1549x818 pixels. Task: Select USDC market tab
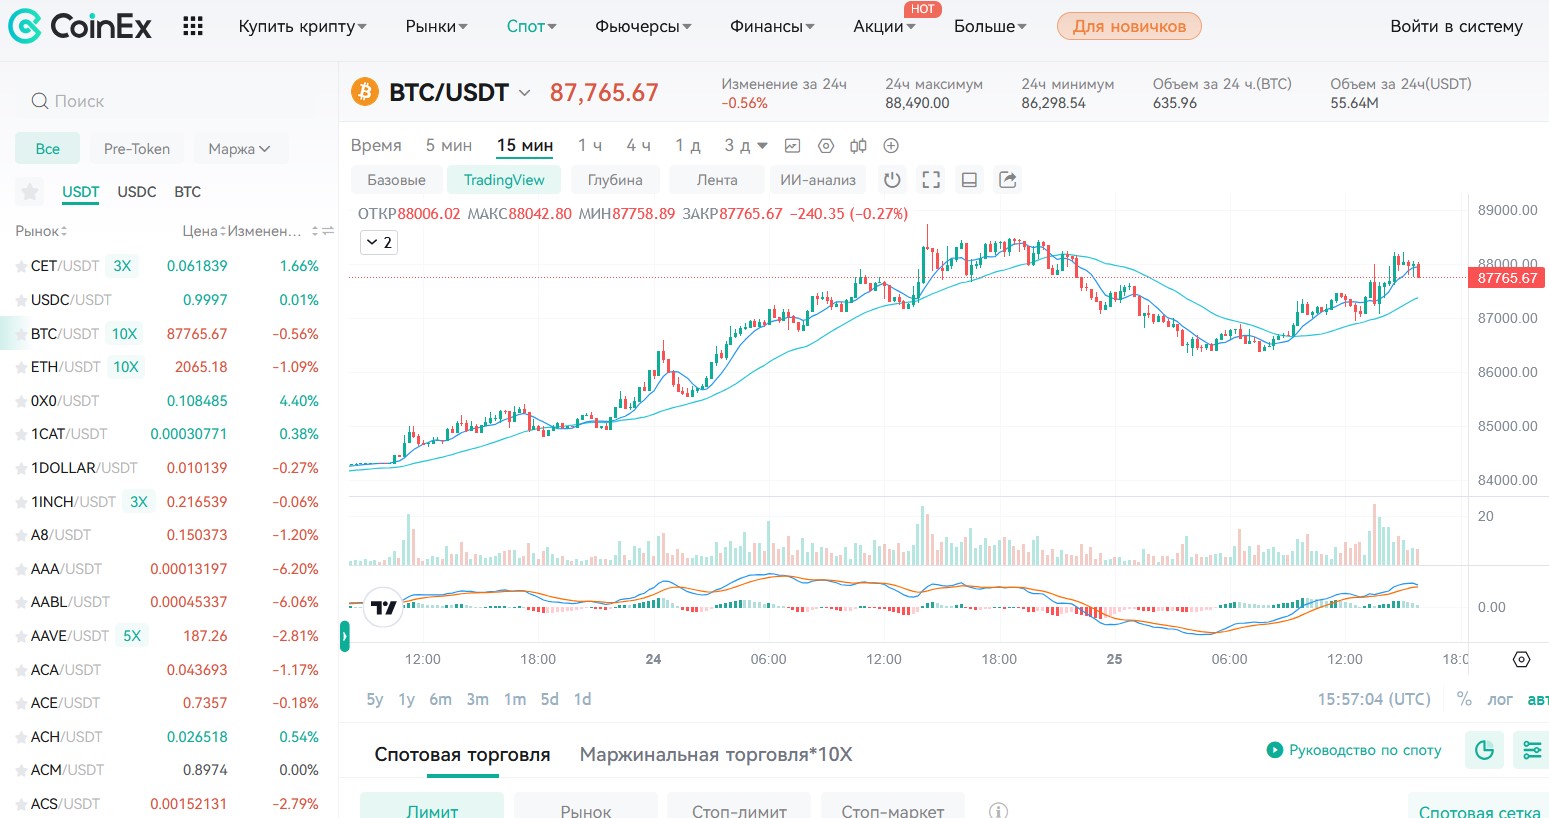[x=137, y=192]
